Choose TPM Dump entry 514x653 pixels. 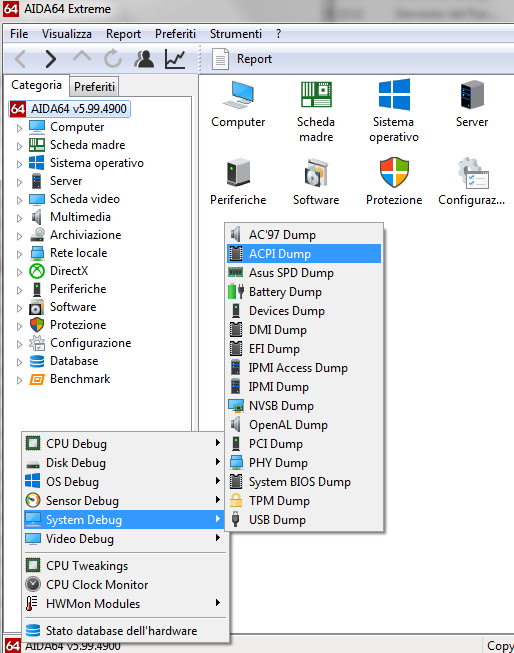pos(304,501)
